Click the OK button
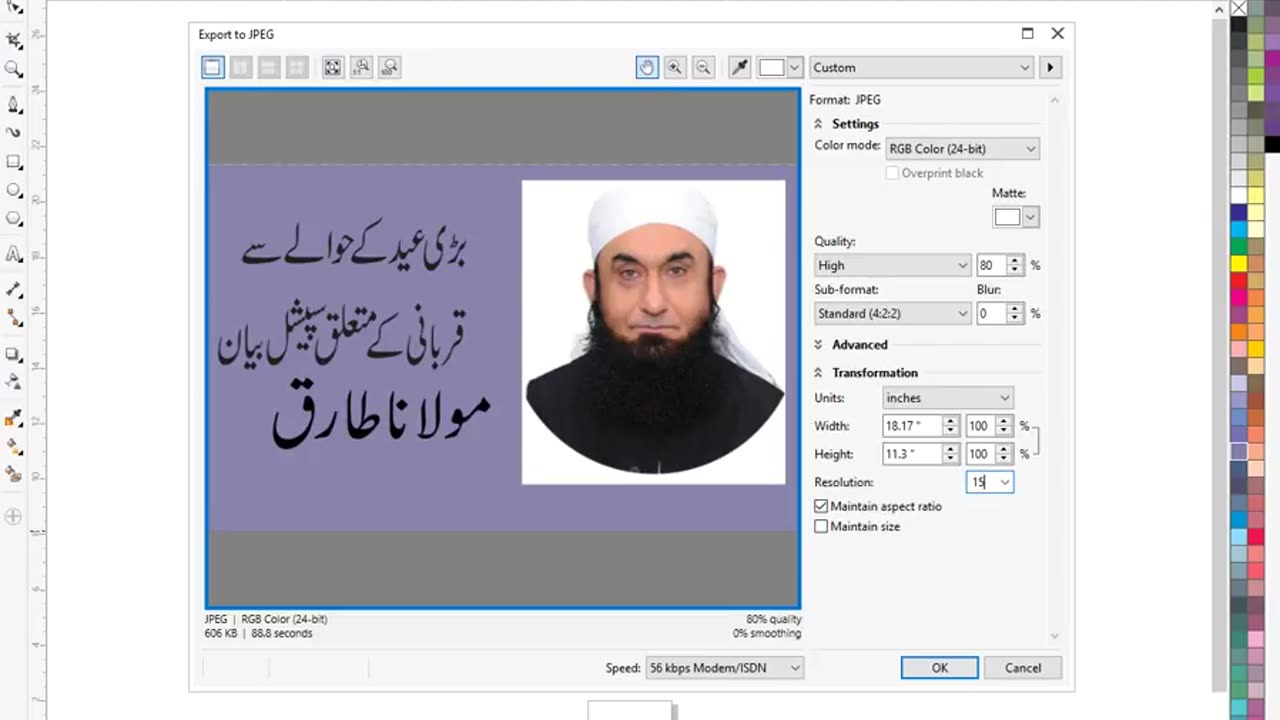This screenshot has width=1280, height=720. [939, 668]
